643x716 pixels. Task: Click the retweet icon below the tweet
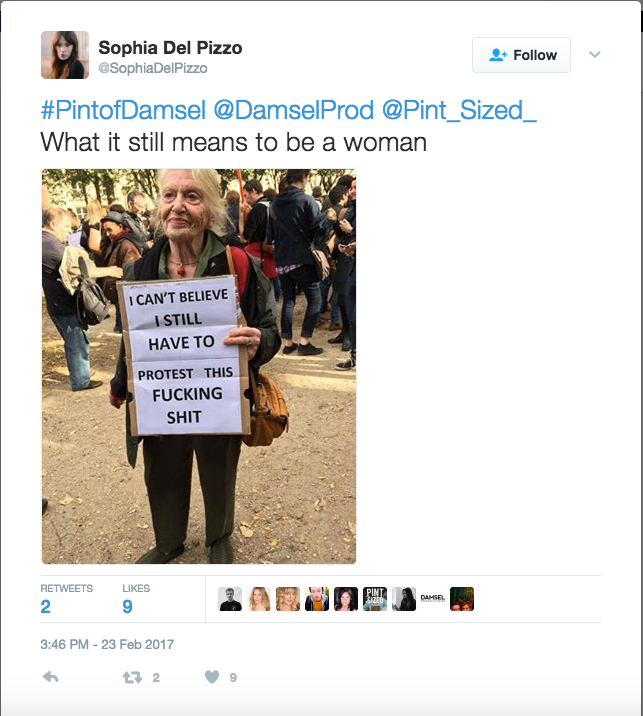132,678
